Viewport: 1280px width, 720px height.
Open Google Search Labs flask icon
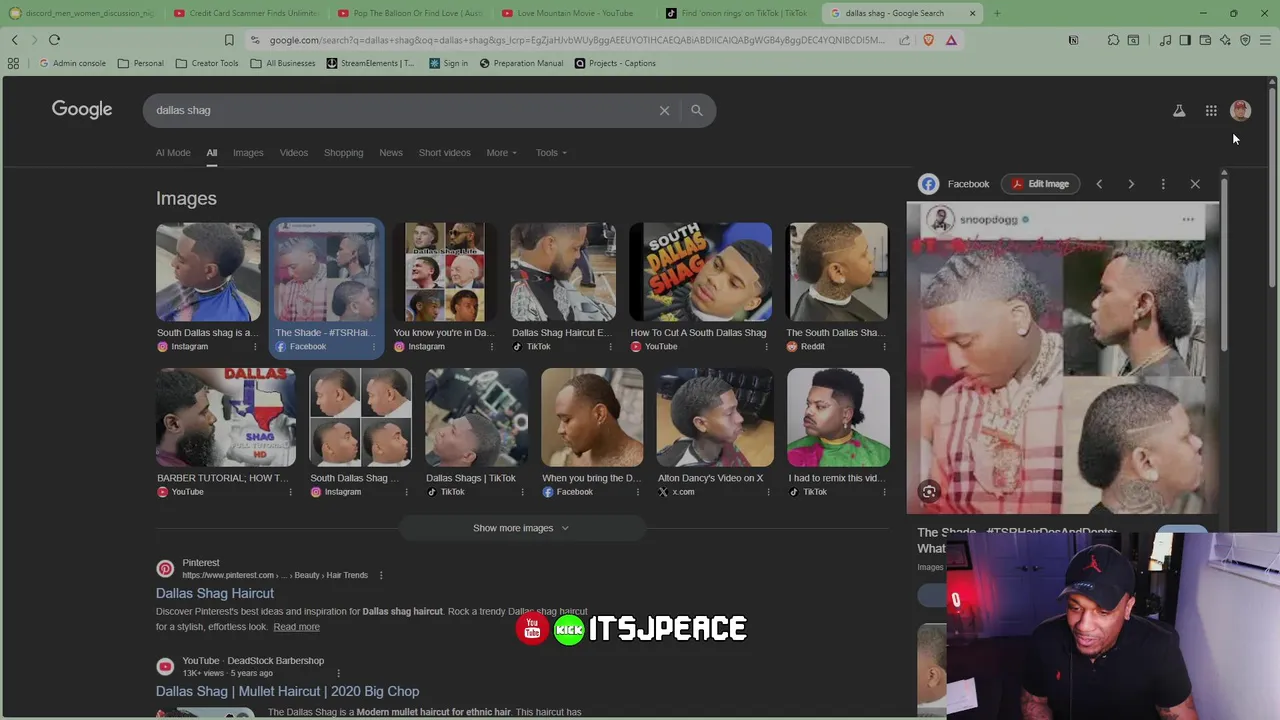point(1179,111)
